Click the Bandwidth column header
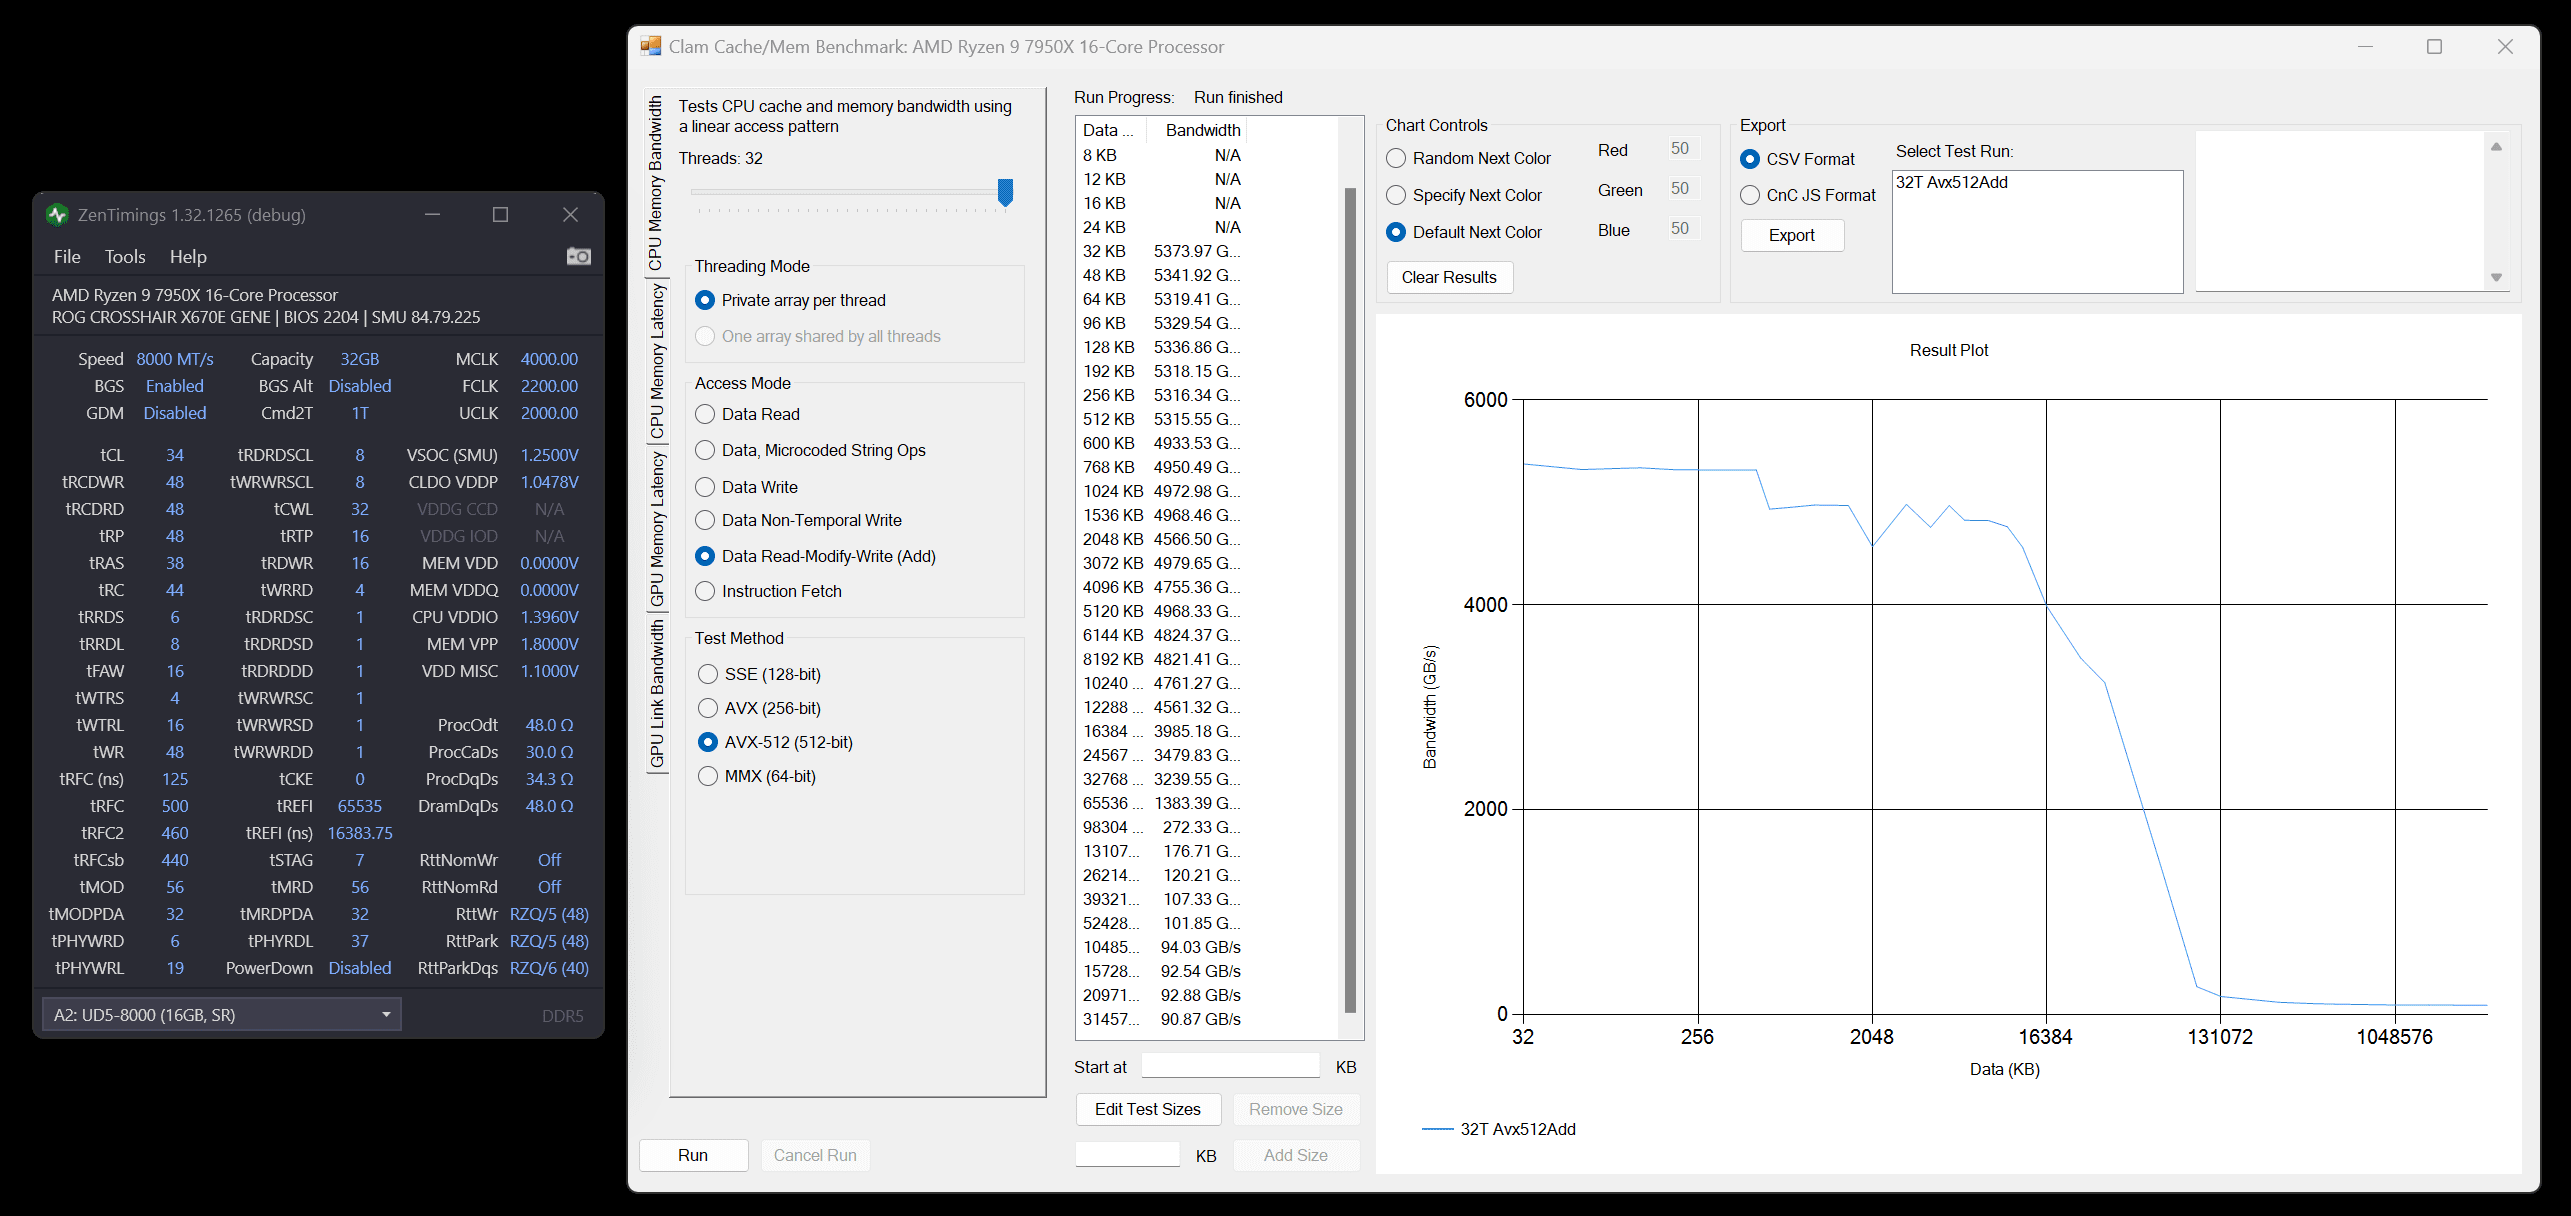2571x1216 pixels. click(x=1202, y=130)
